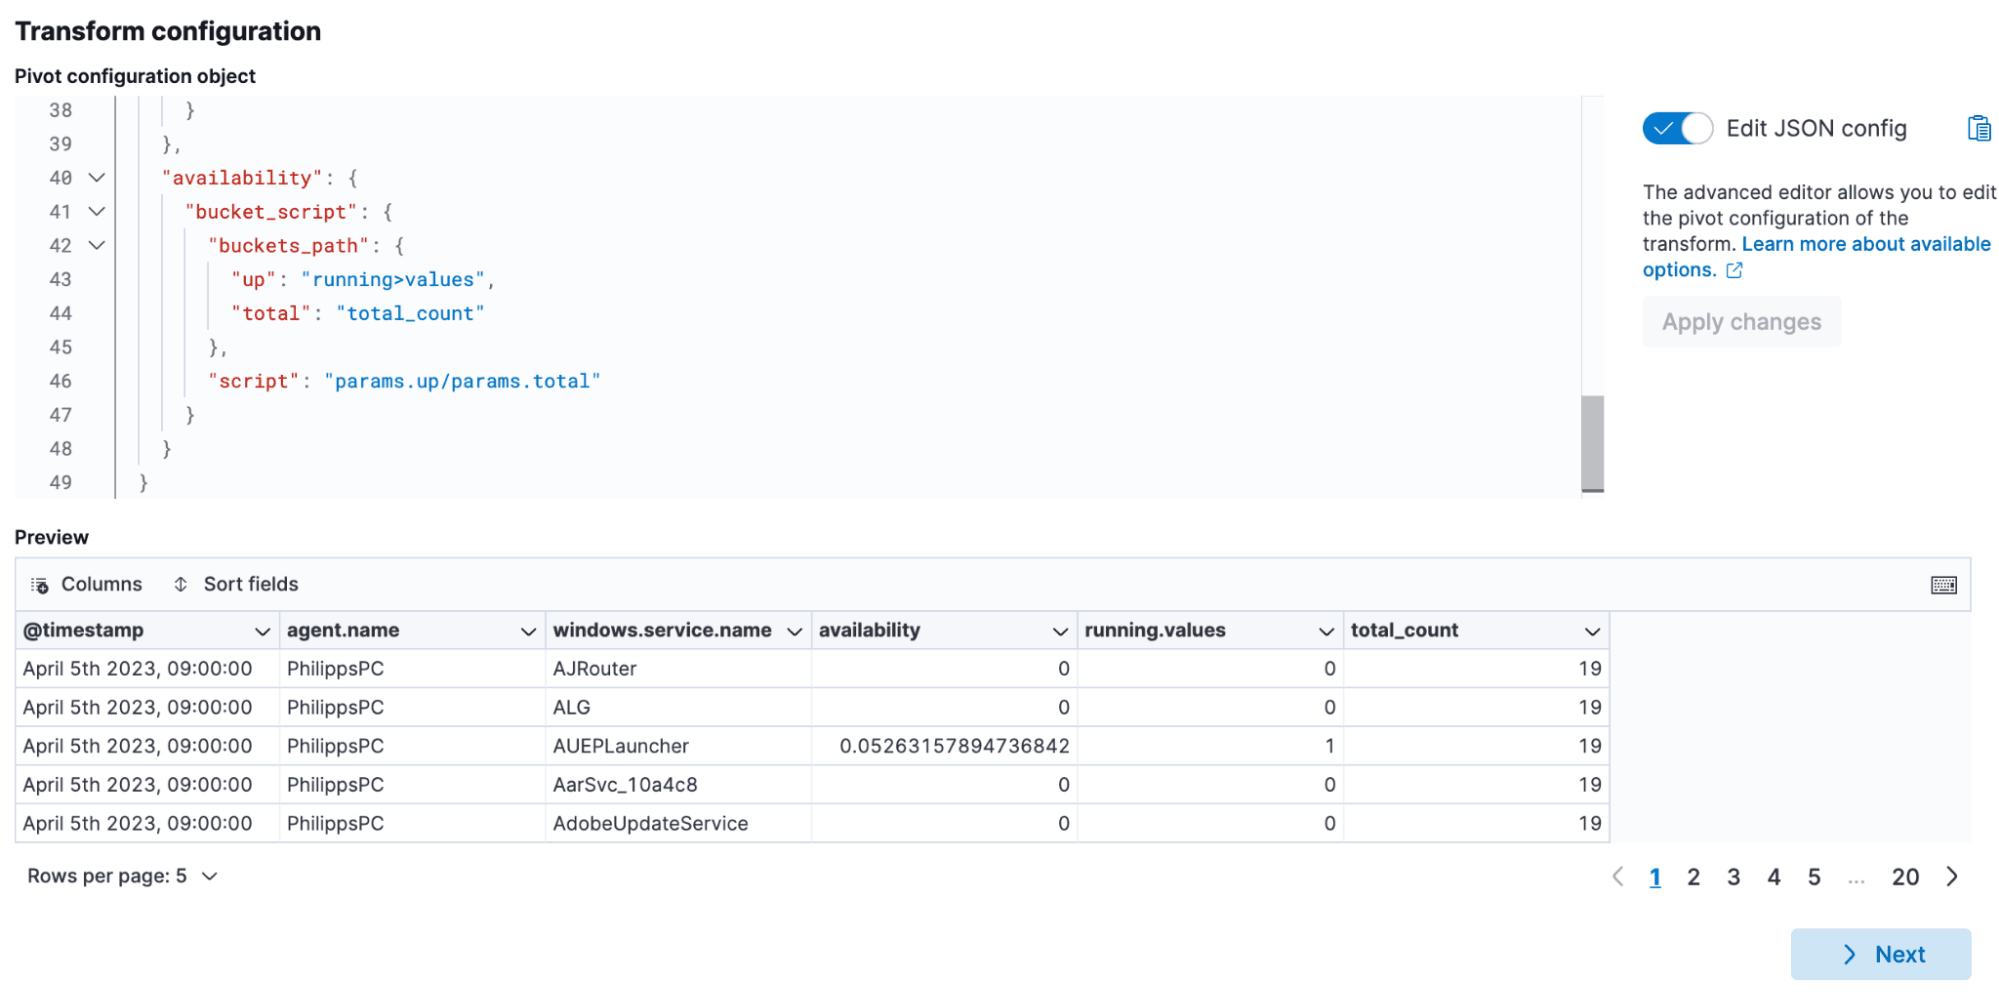Go to next page arrow in pagination

pyautogui.click(x=1952, y=877)
